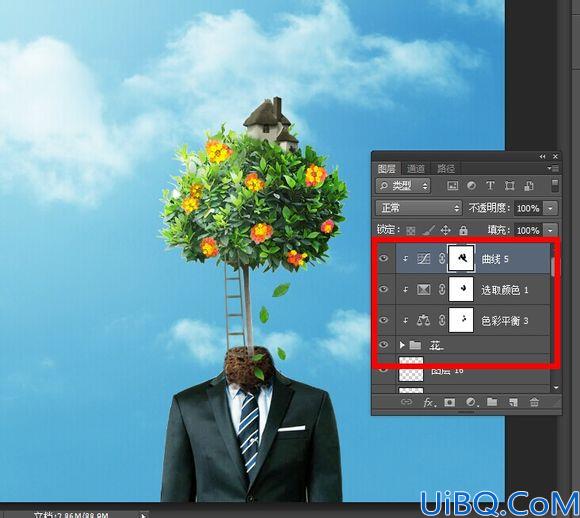This screenshot has width=580, height=518.
Task: Open the fx layer style menu
Action: [429, 402]
